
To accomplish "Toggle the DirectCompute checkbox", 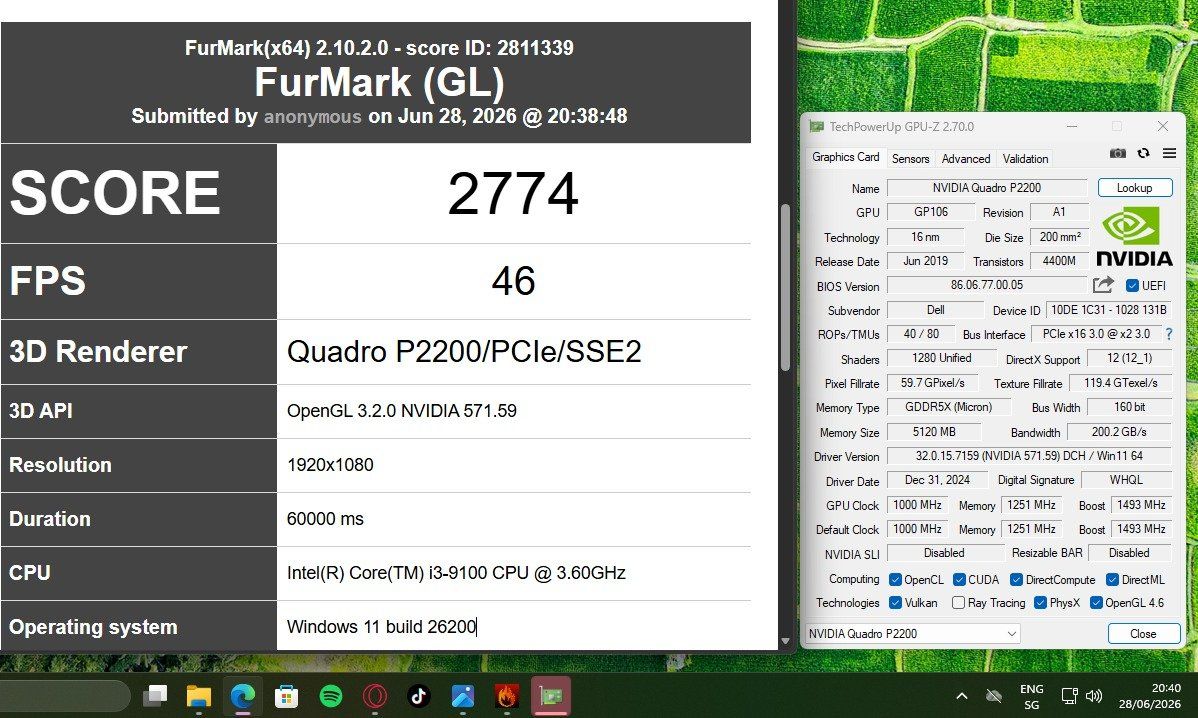I will [x=1016, y=580].
